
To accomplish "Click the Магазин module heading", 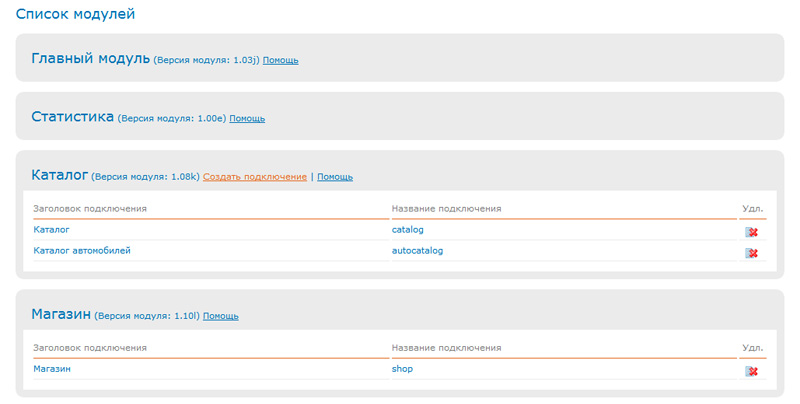I will coord(61,314).
